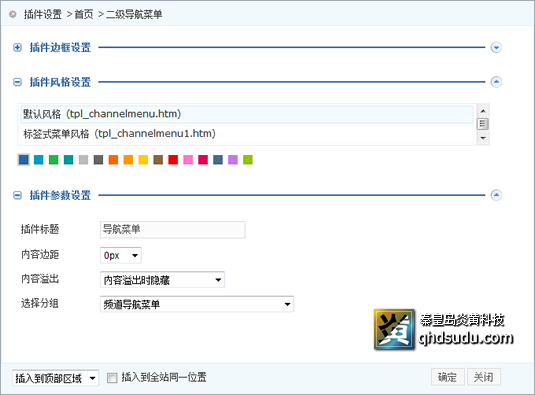Image resolution: width=535 pixels, height=395 pixels.
Task: Choose the dark gray color swatch
Action: [x=98, y=160]
